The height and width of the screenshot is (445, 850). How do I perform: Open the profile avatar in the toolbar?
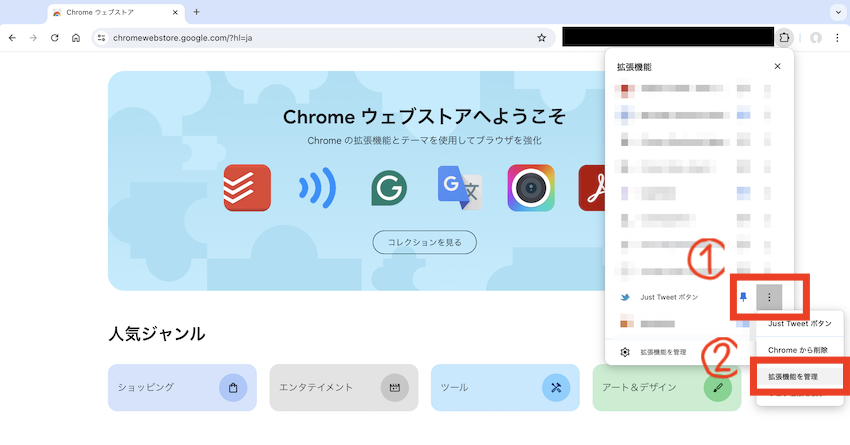[x=816, y=38]
